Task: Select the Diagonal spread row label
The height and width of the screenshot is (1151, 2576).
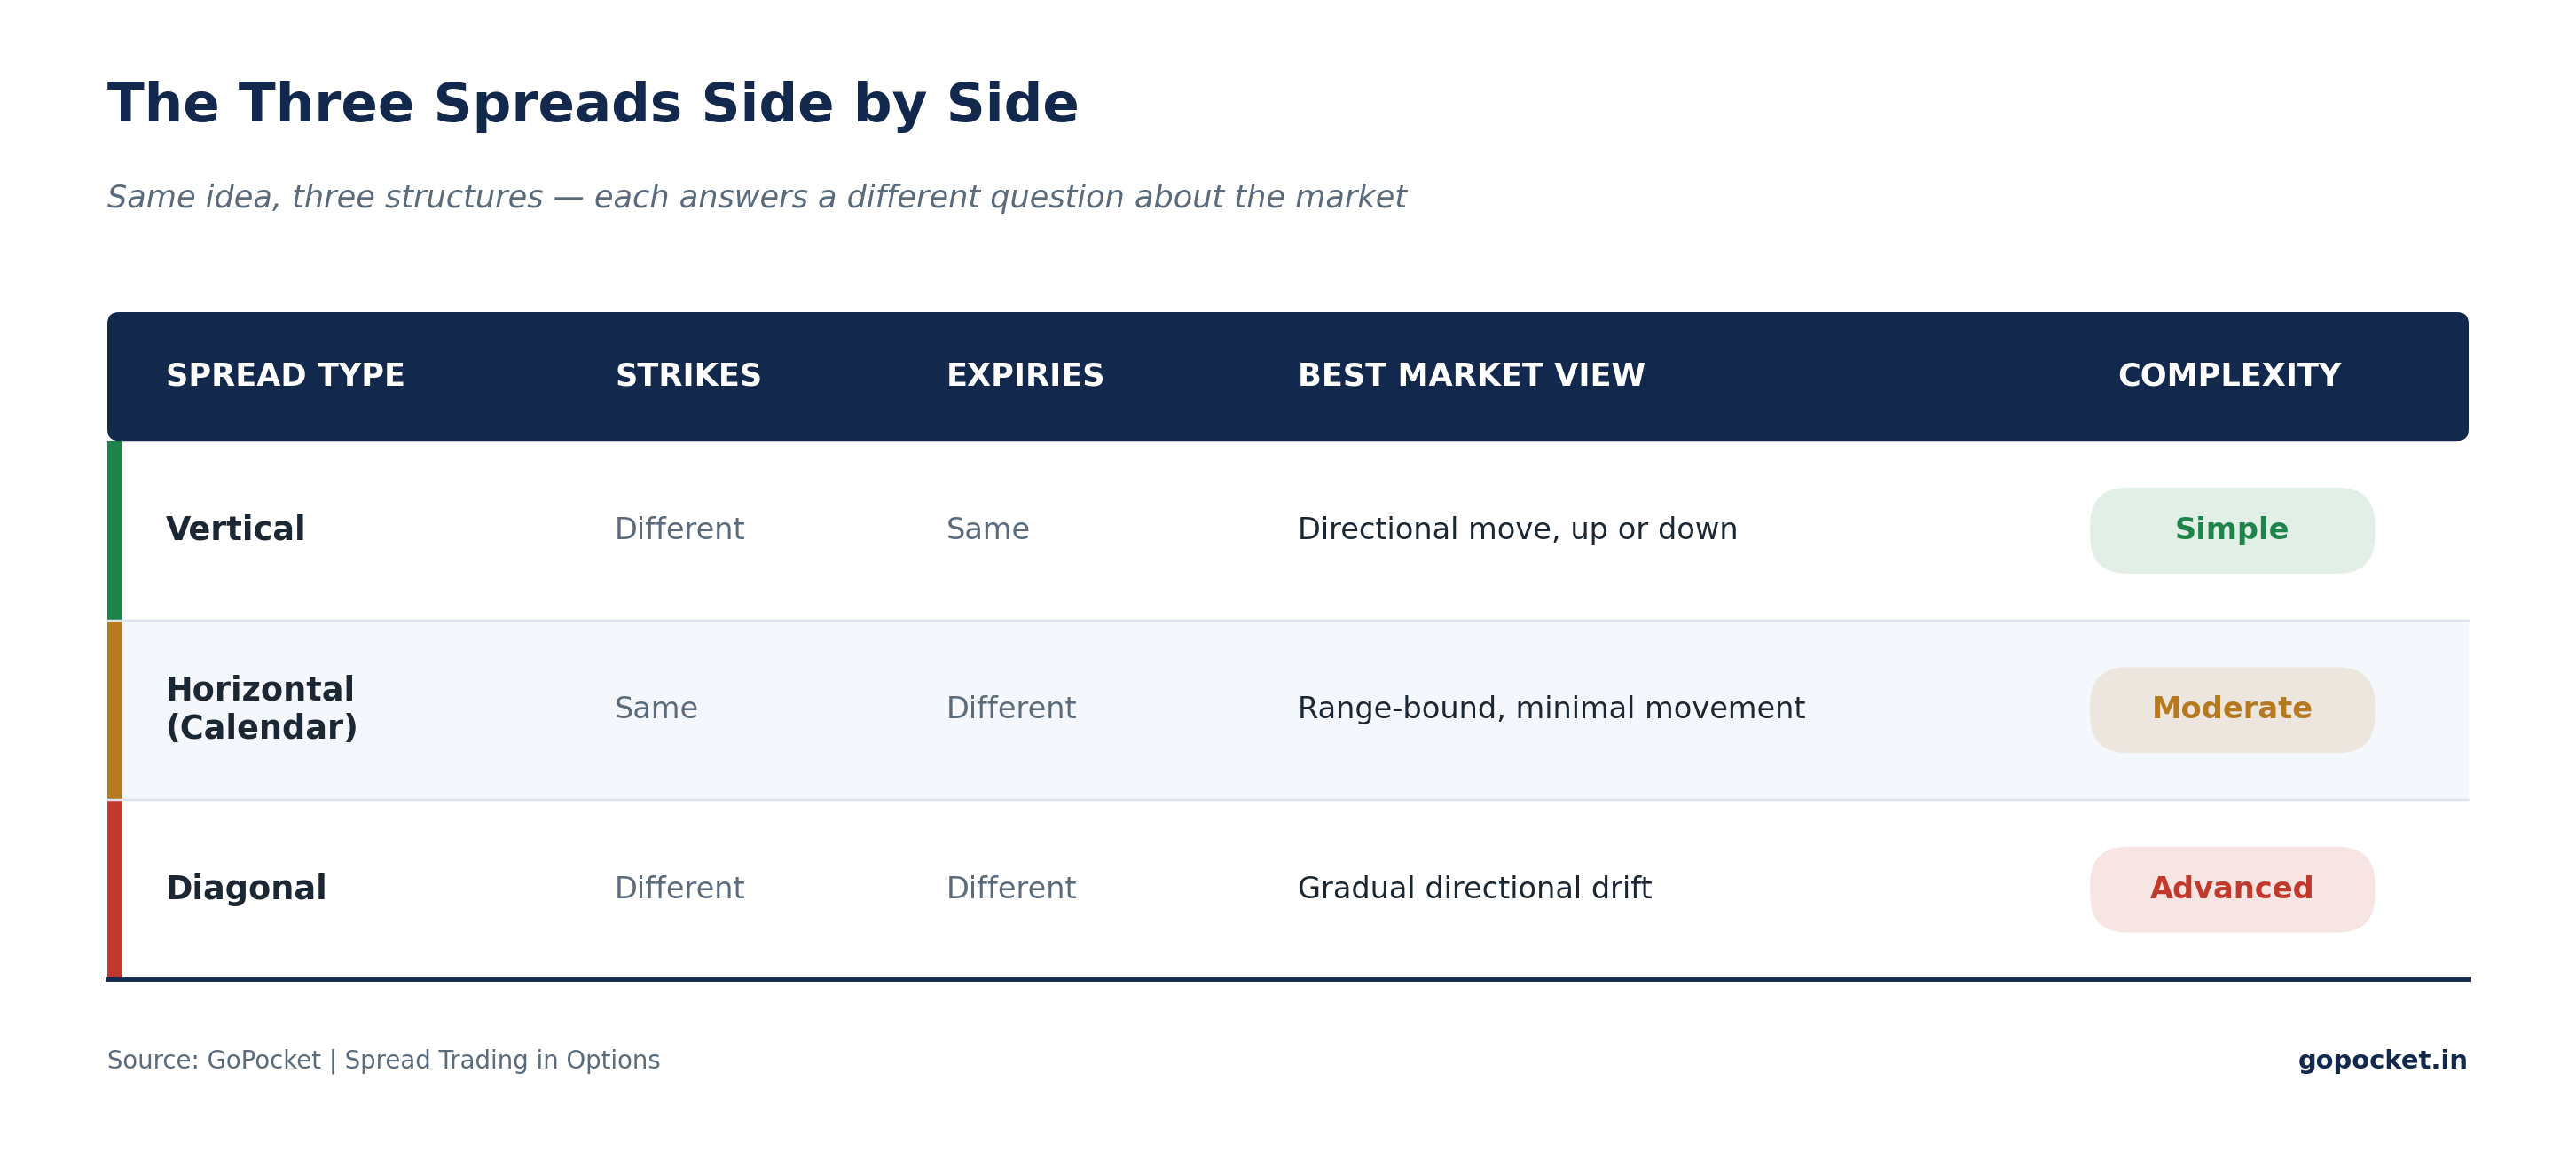Action: [x=246, y=888]
